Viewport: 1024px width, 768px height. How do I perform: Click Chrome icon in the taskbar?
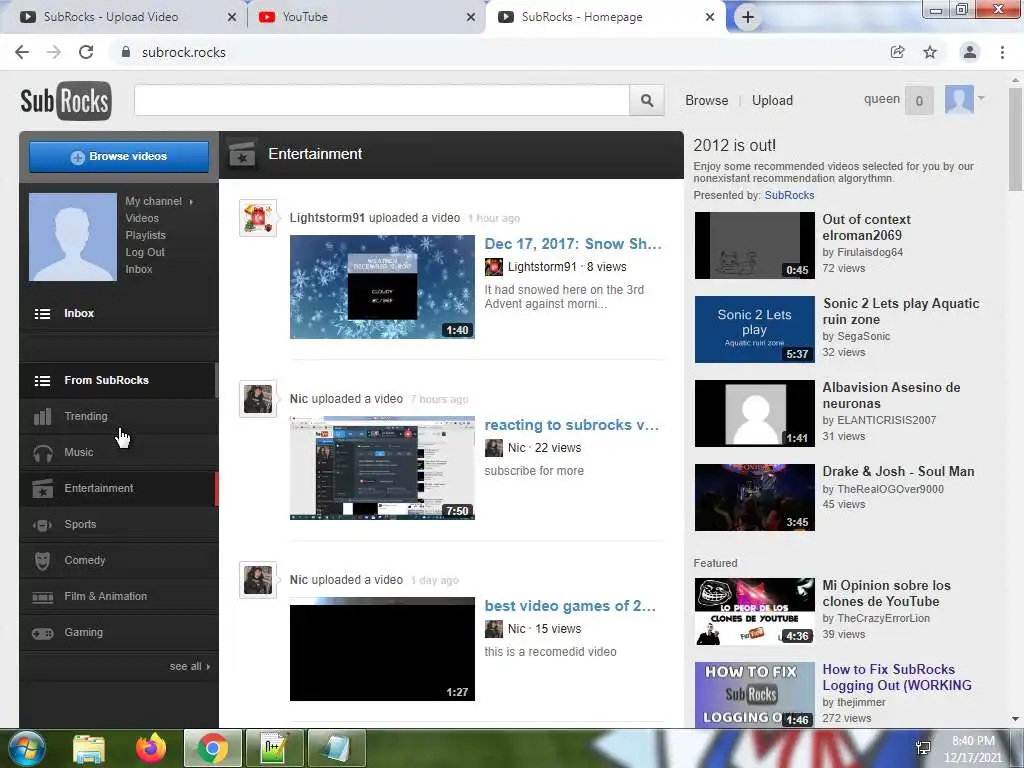213,748
